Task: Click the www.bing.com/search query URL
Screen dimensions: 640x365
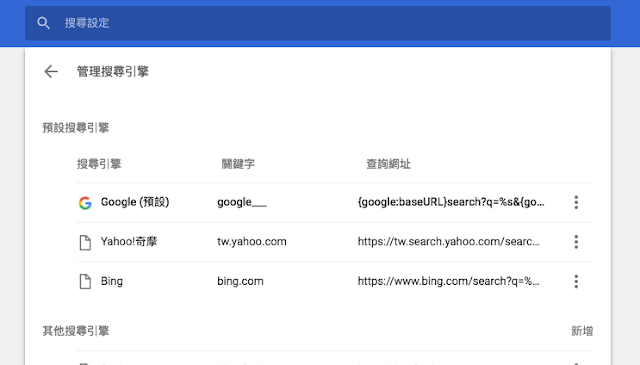Action: [449, 281]
